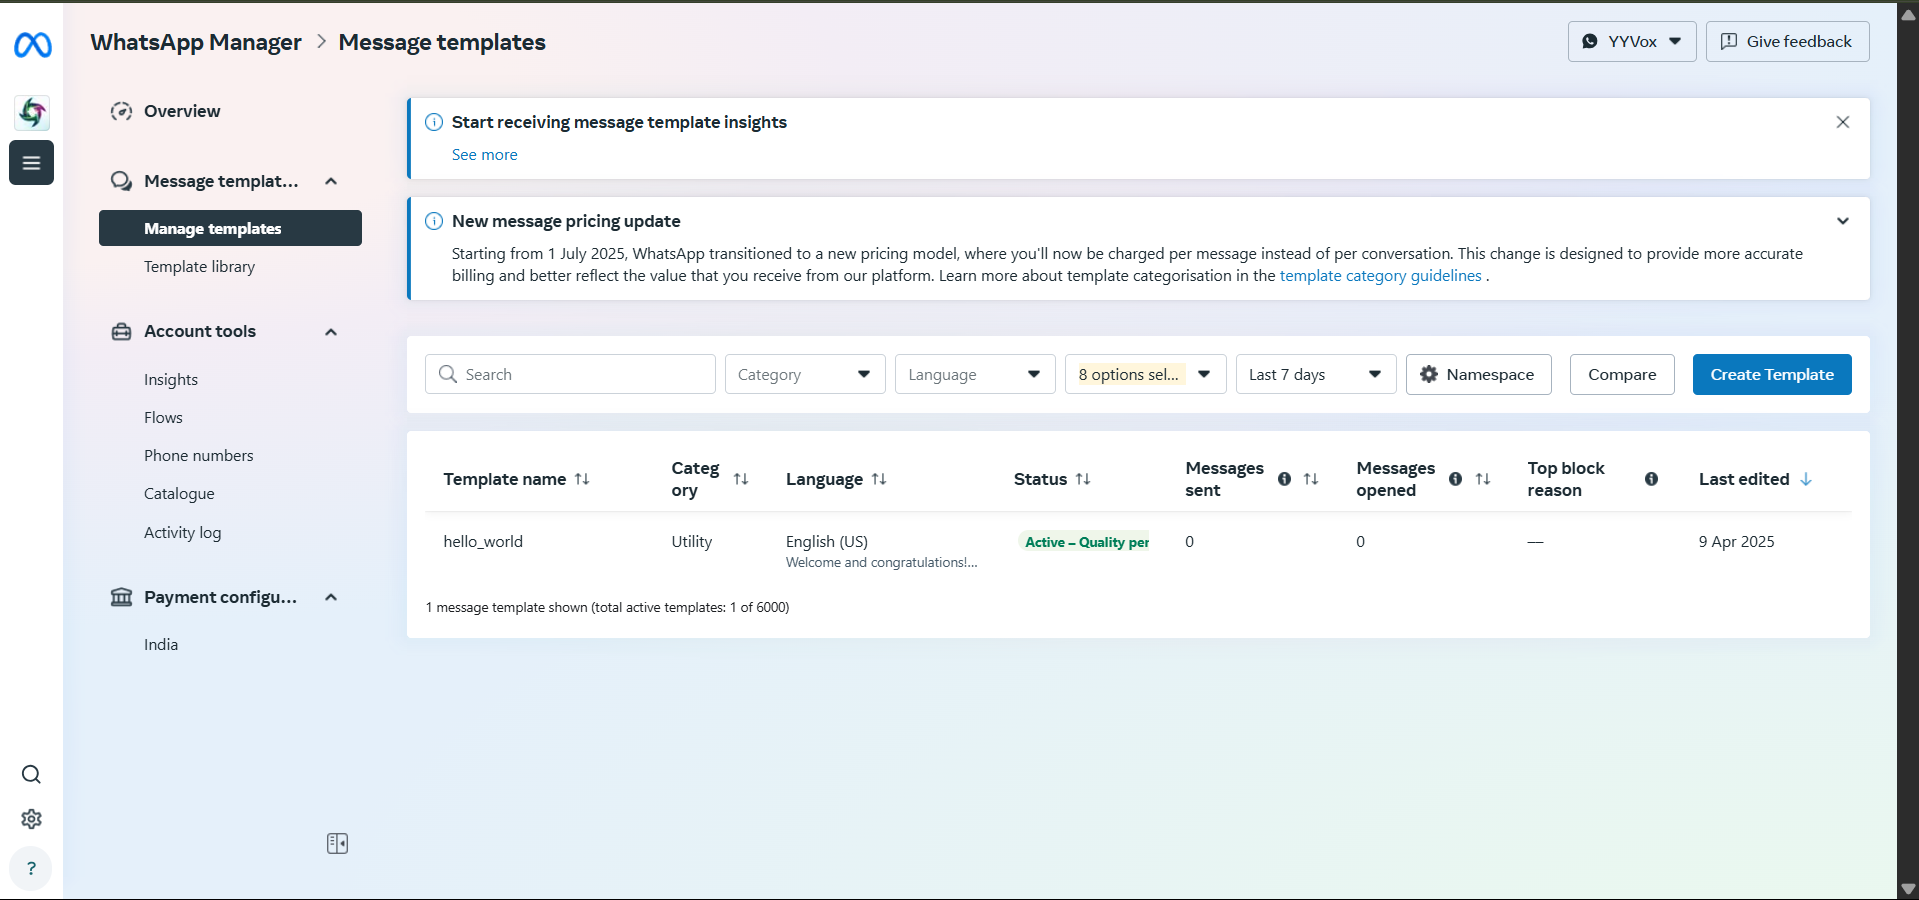1919x900 pixels.
Task: Go to Phone numbers page
Action: click(x=198, y=456)
